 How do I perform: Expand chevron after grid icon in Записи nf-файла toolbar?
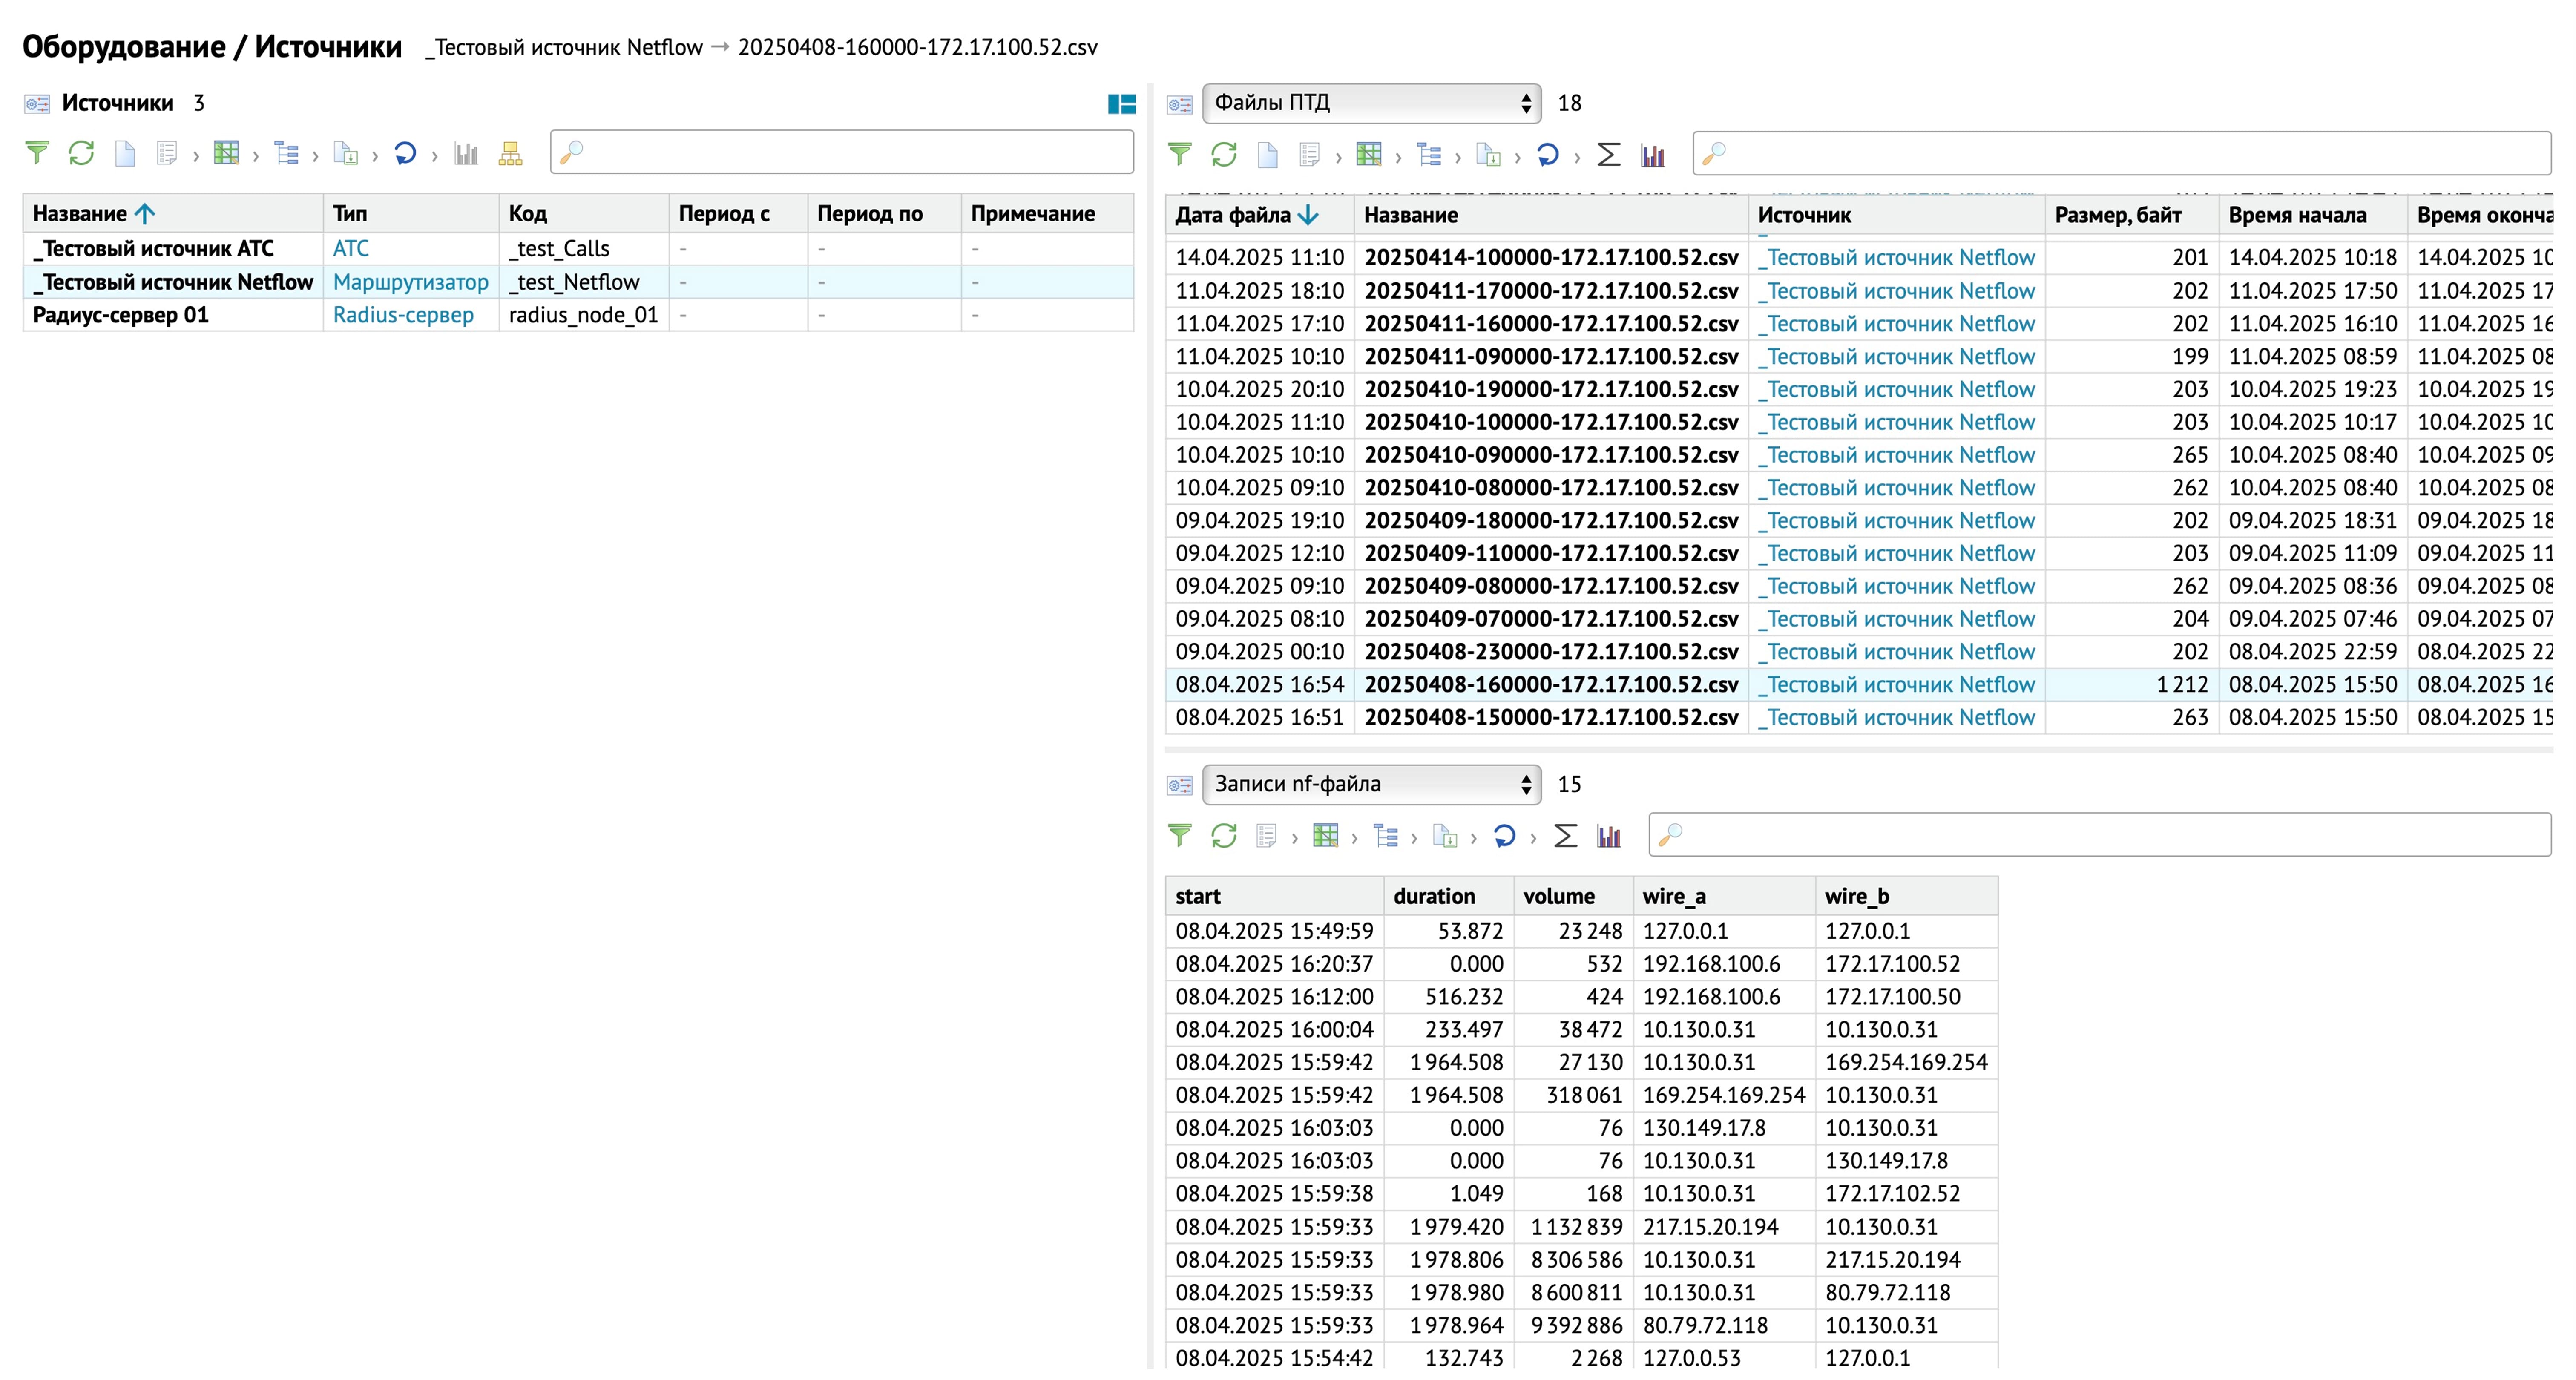click(x=1354, y=837)
